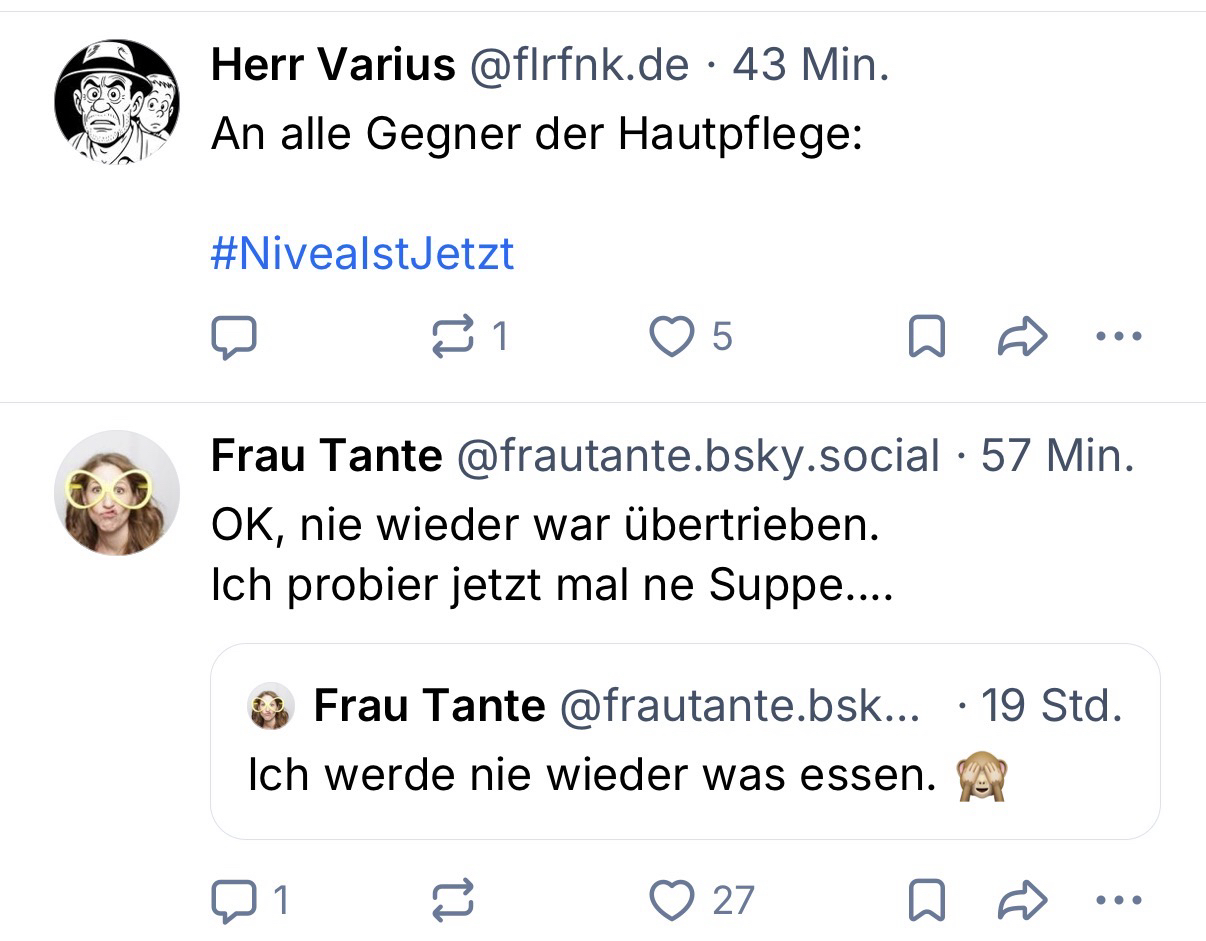The width and height of the screenshot is (1206, 941).
Task: Like Frau Tante's Suppe post
Action: [x=671, y=901]
